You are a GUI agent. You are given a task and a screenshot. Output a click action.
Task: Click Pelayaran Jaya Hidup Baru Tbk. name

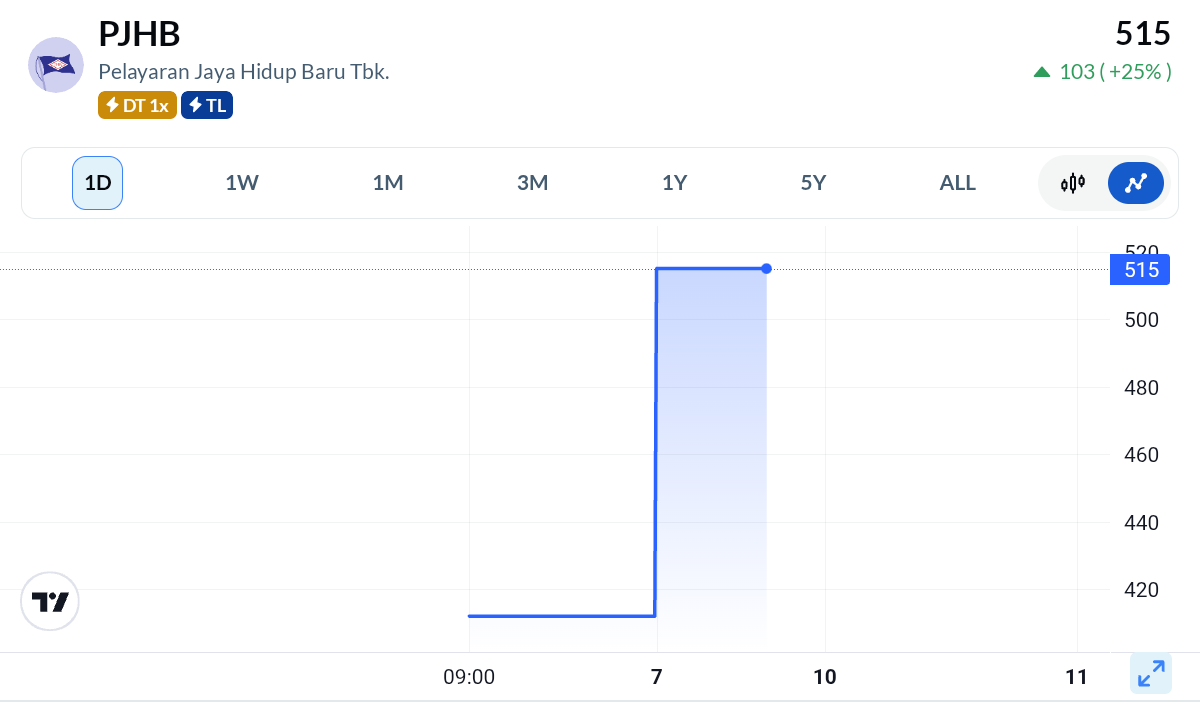click(x=244, y=72)
